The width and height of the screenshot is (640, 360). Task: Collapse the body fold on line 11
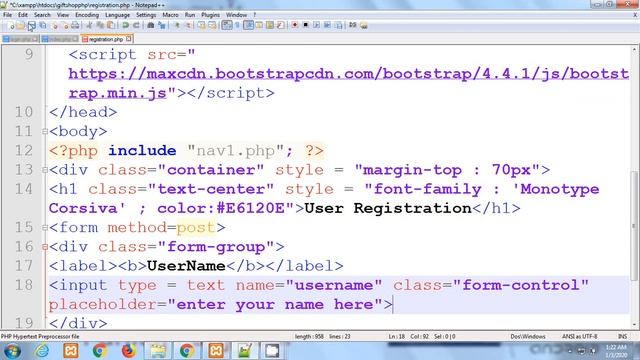[45, 131]
